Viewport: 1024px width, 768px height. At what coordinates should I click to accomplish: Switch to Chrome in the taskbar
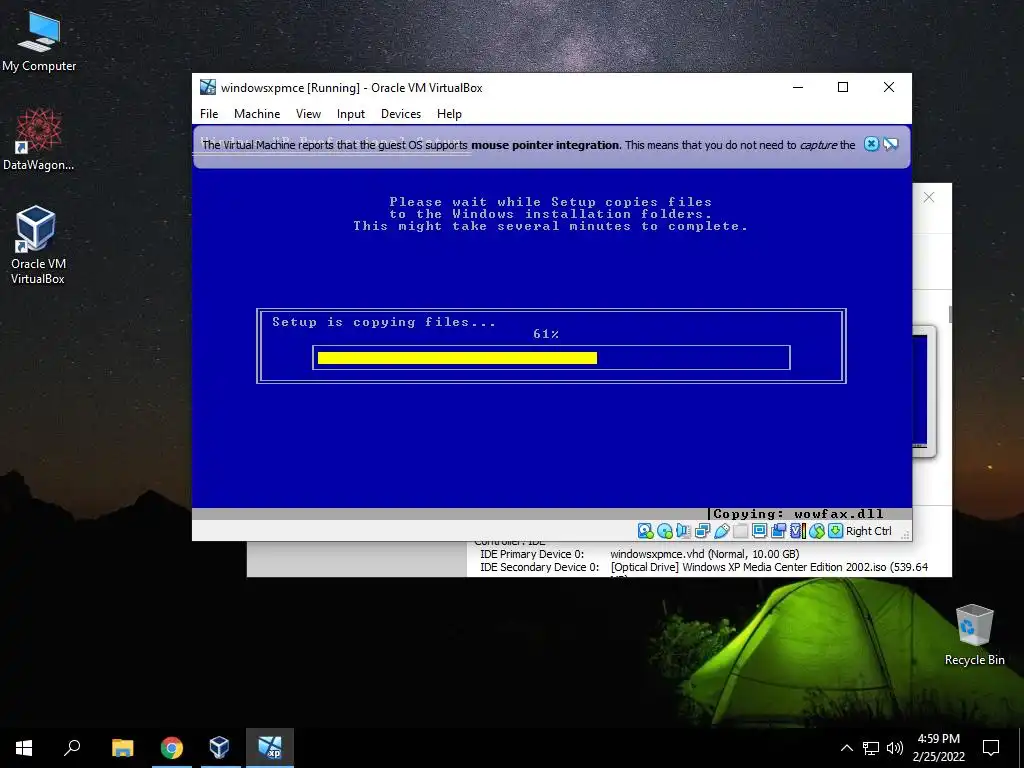[172, 748]
